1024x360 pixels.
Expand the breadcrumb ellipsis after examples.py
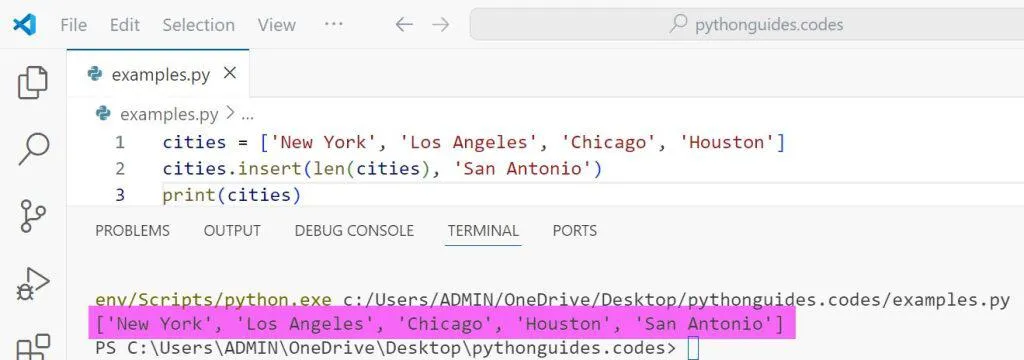248,116
